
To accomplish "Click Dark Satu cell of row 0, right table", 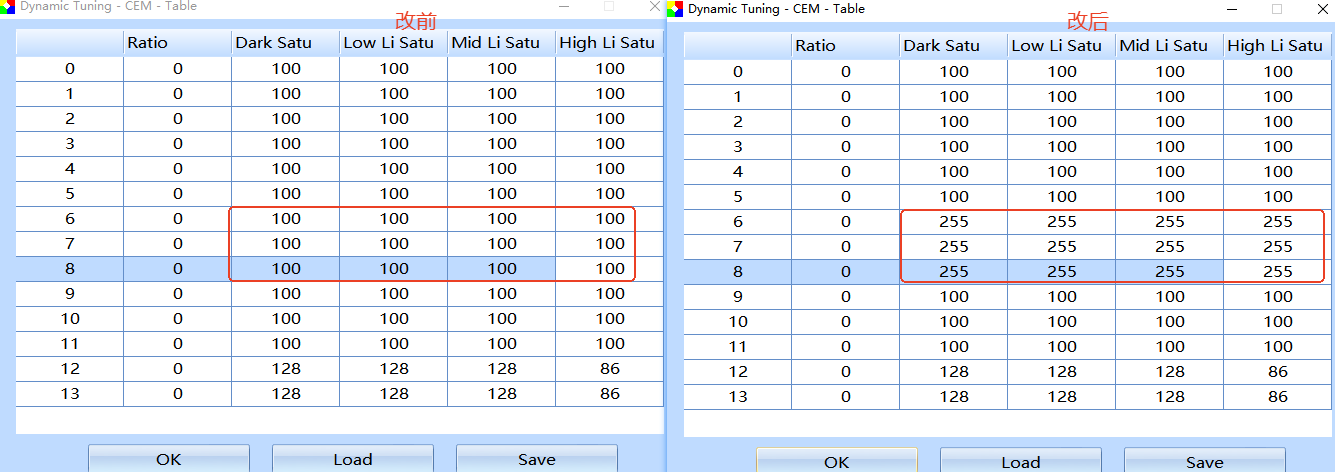I will (954, 72).
